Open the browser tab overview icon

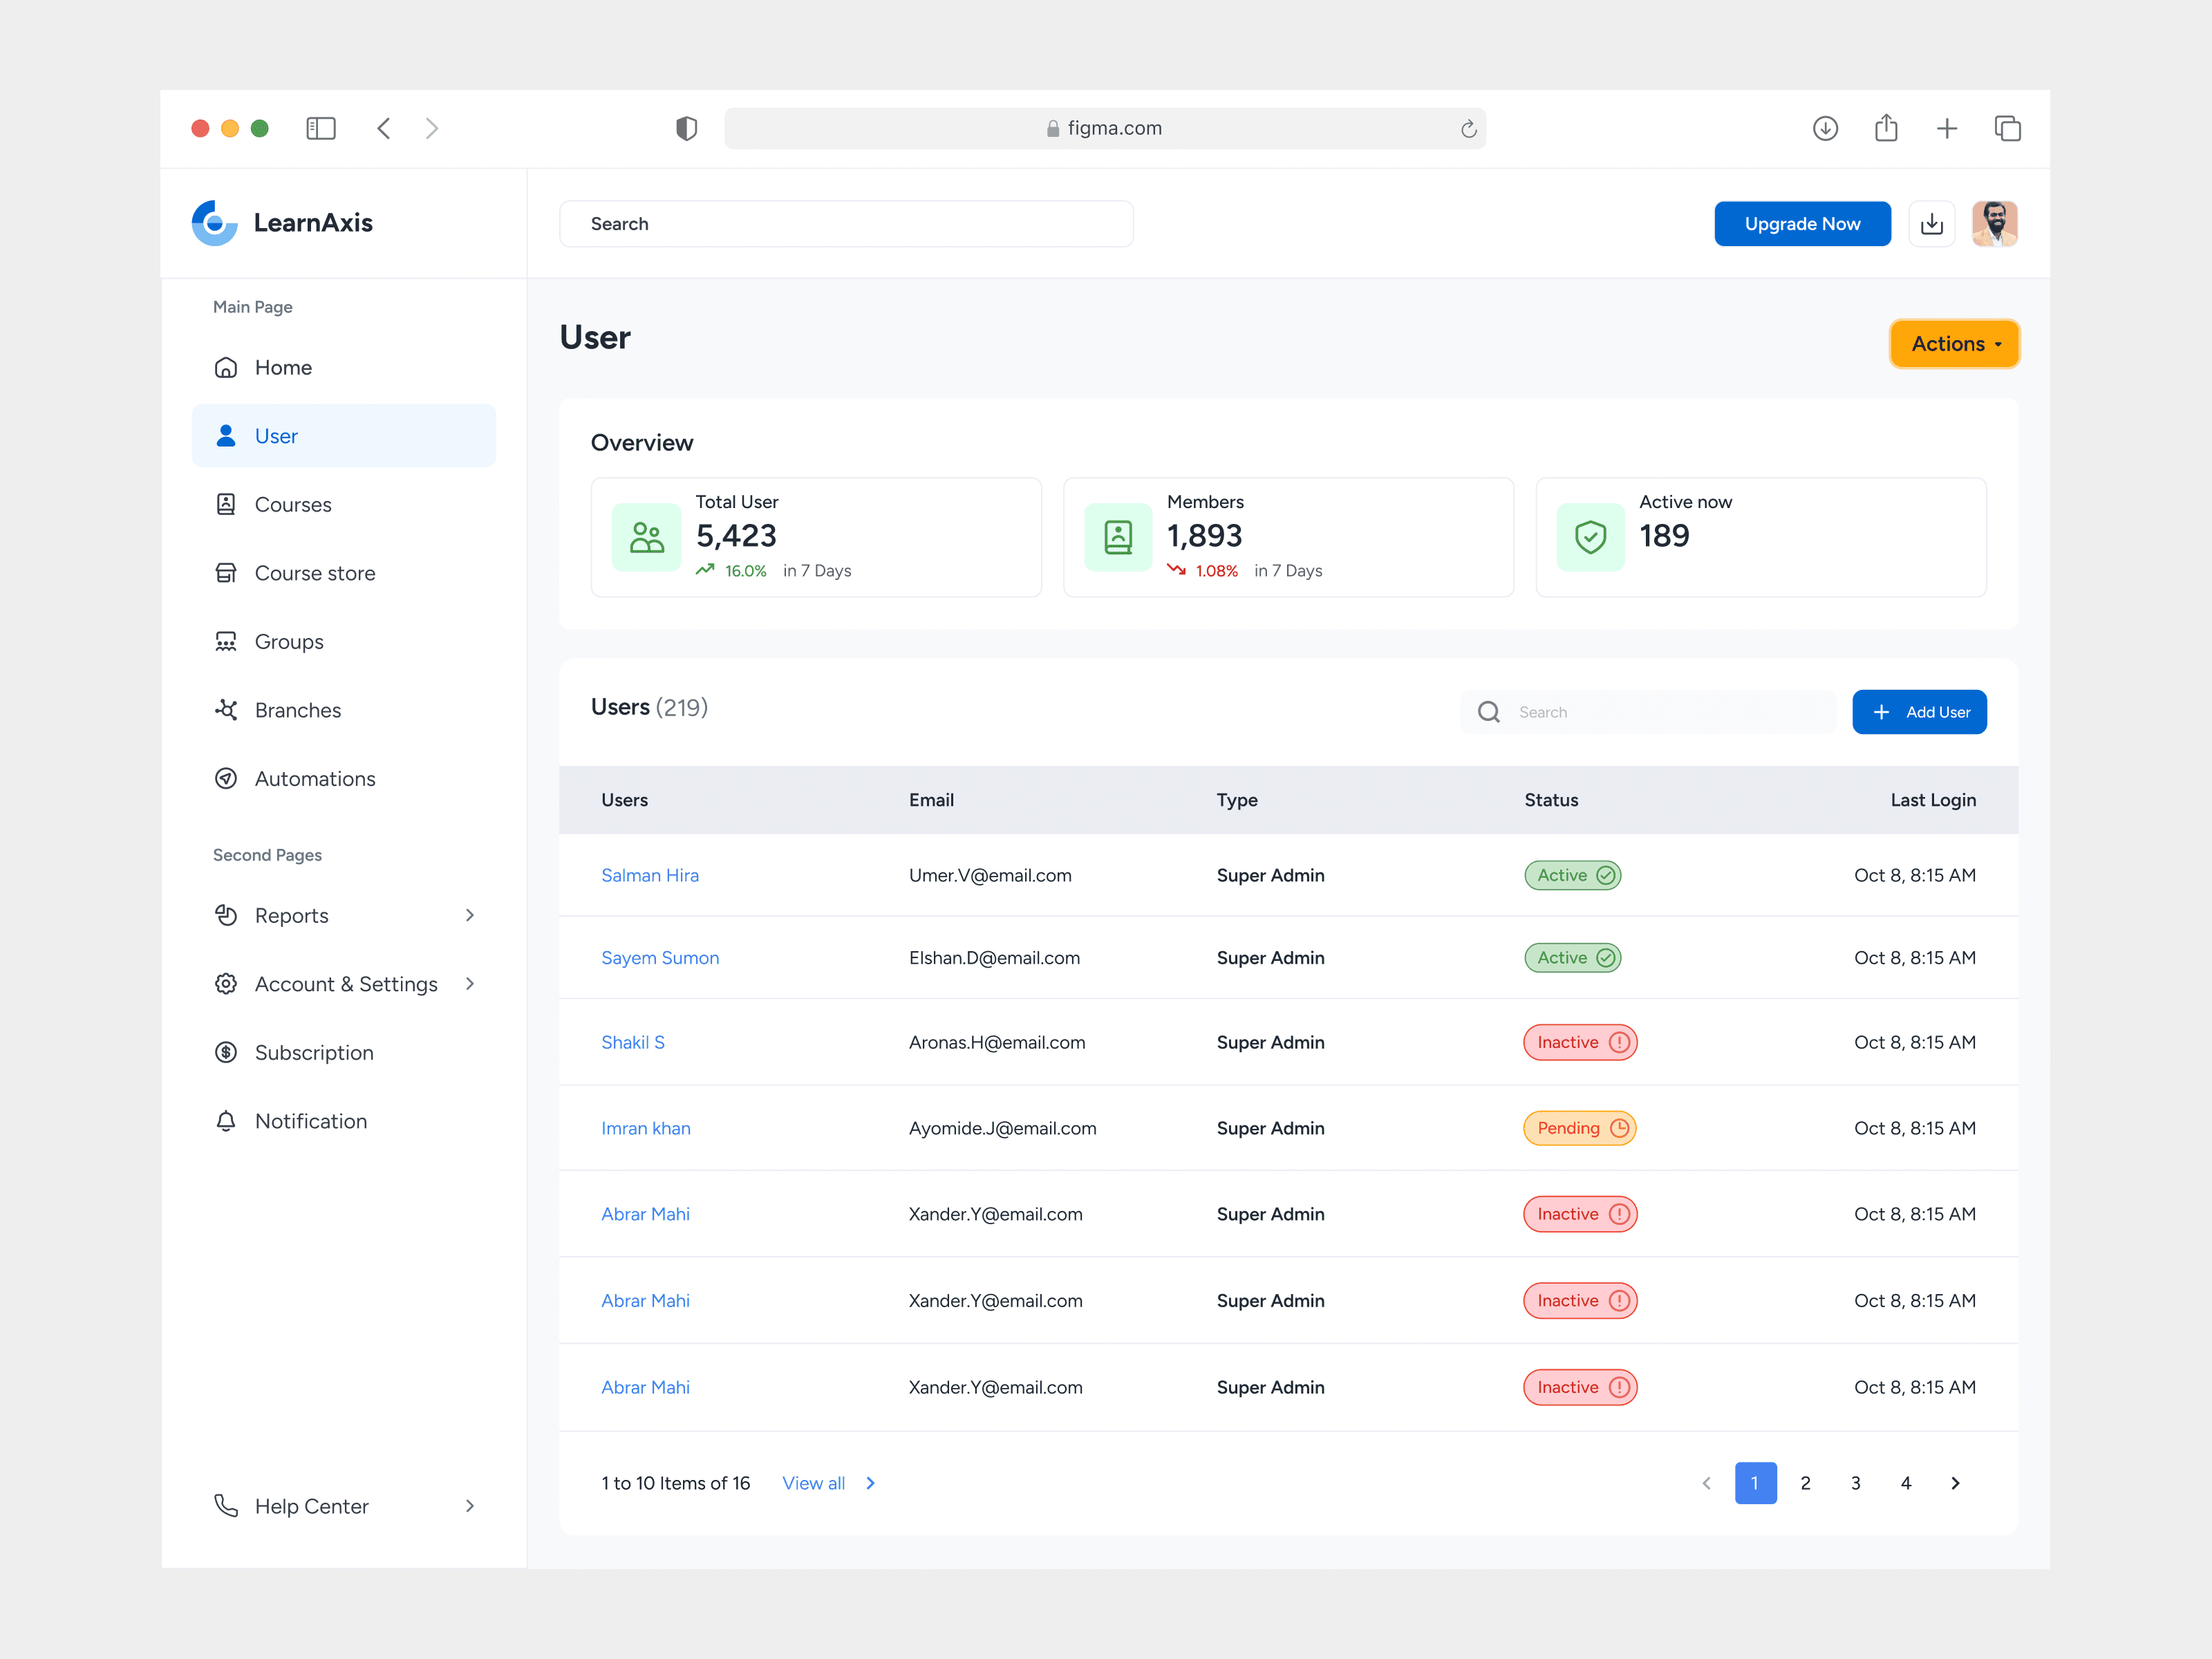(x=2007, y=128)
